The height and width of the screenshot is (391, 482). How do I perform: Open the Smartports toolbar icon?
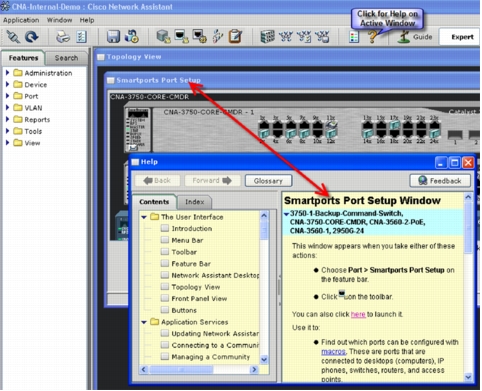coord(182,37)
